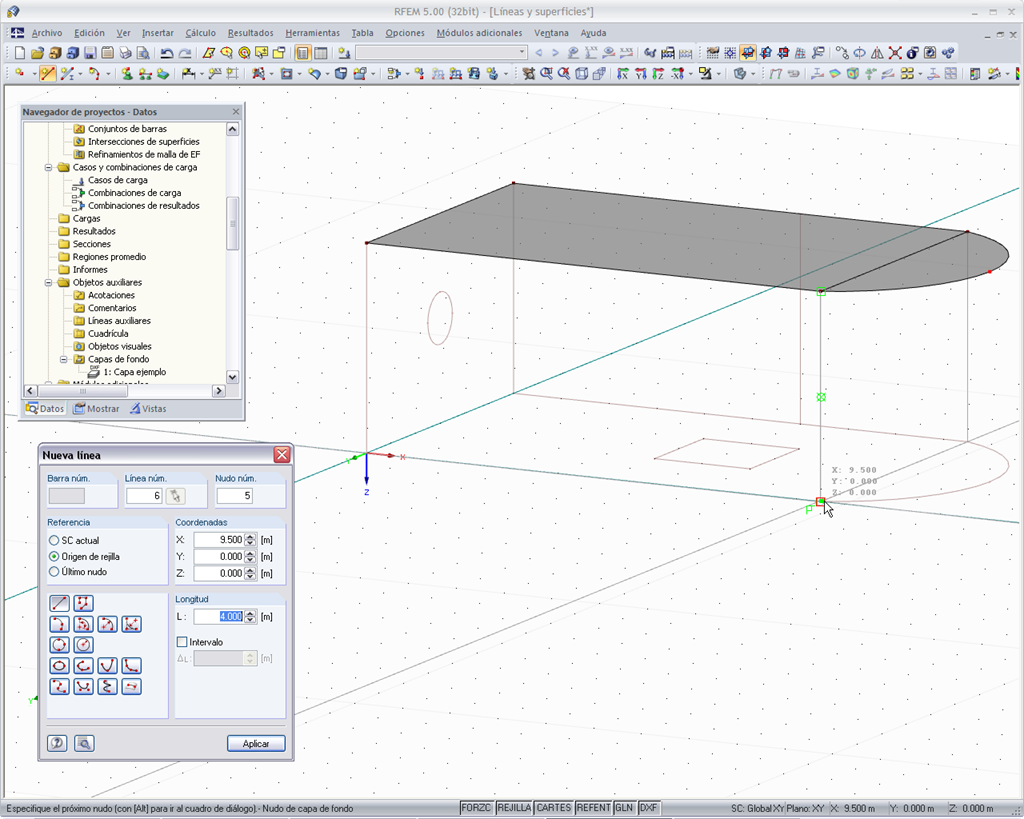Collapse the Objetos auxiliares tree node
Viewport: 1024px width, 819px height.
click(48, 282)
